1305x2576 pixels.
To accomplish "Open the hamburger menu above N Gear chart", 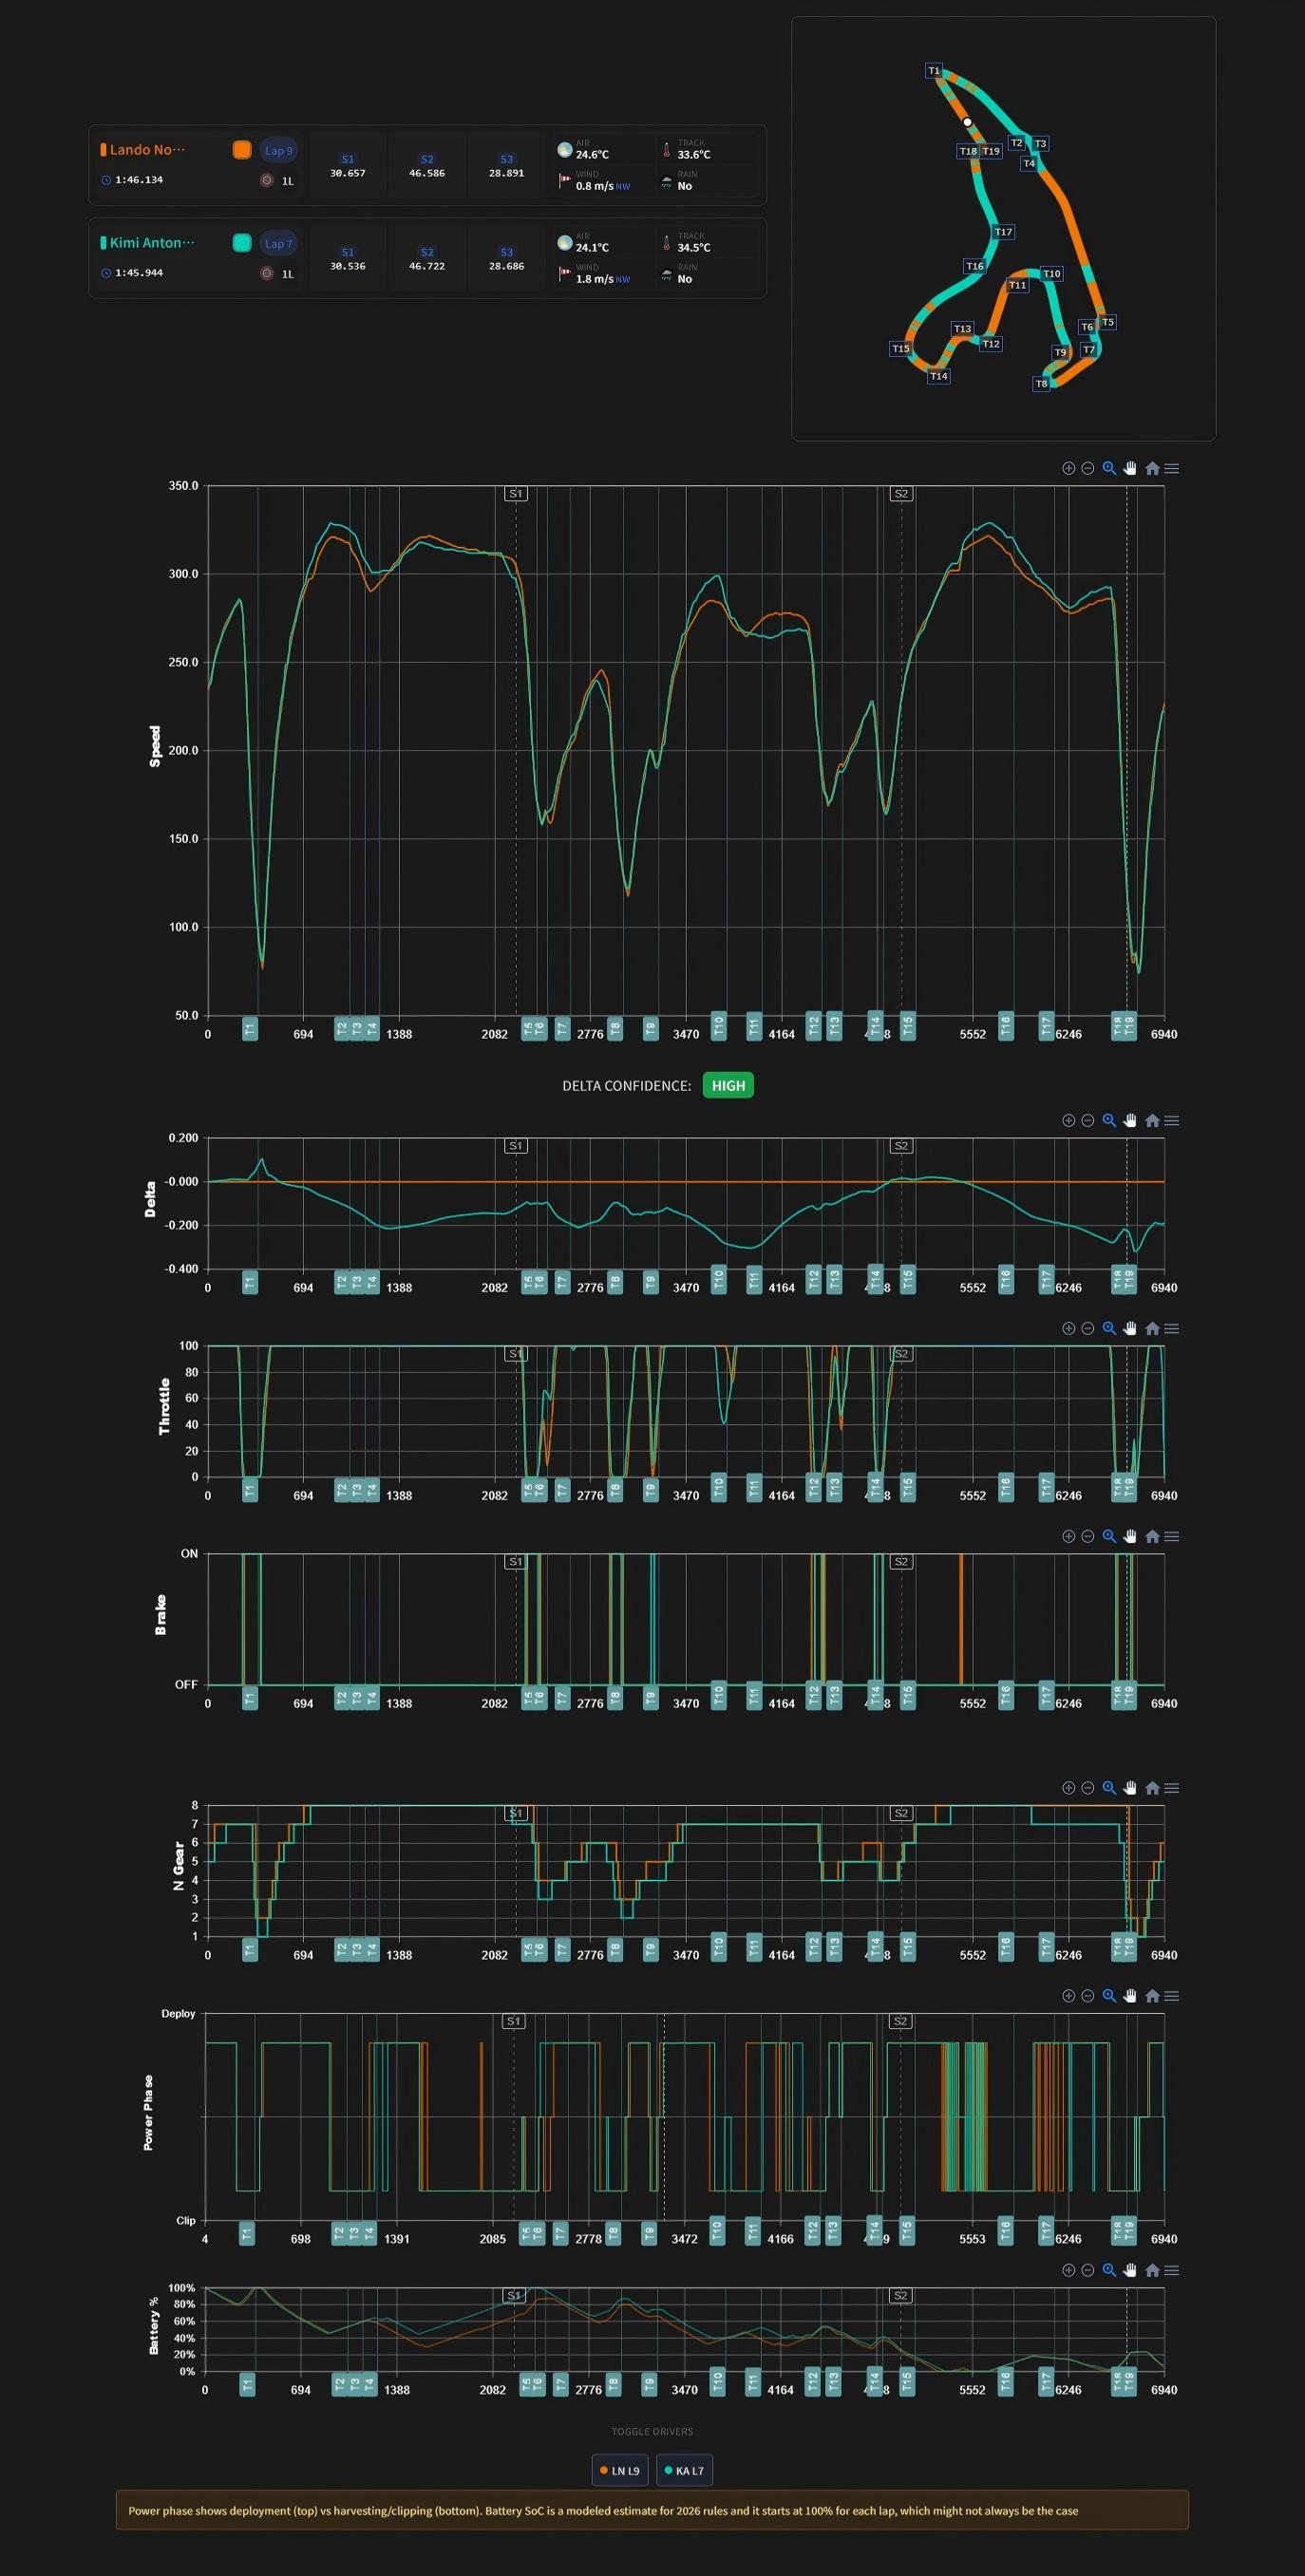I will (x=1172, y=1788).
